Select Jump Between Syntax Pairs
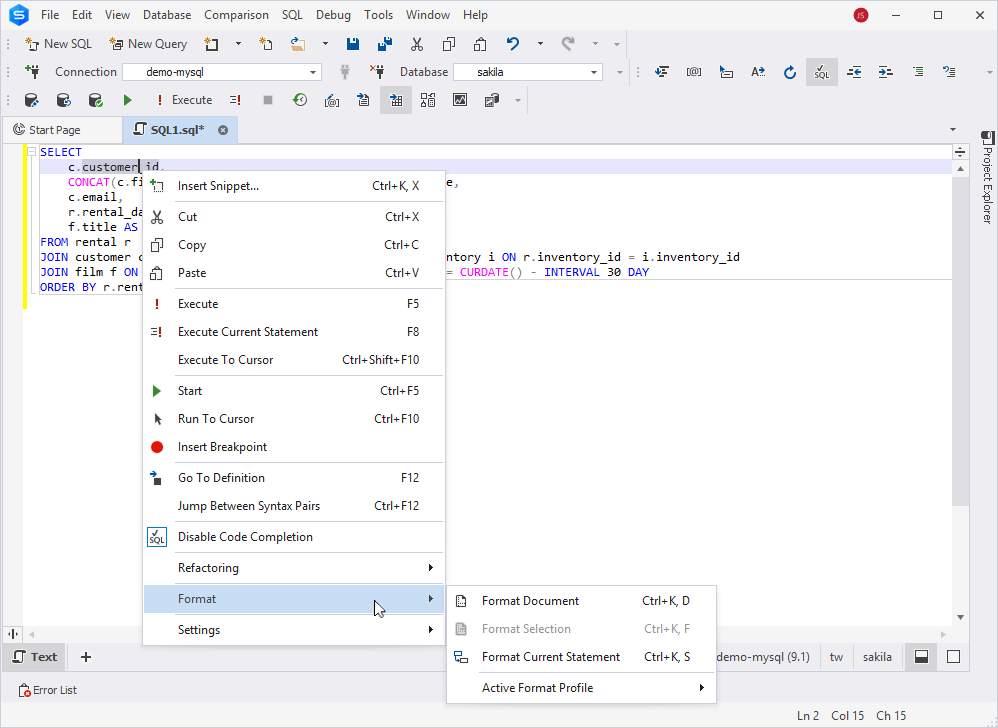This screenshot has height=728, width=998. click(x=293, y=506)
